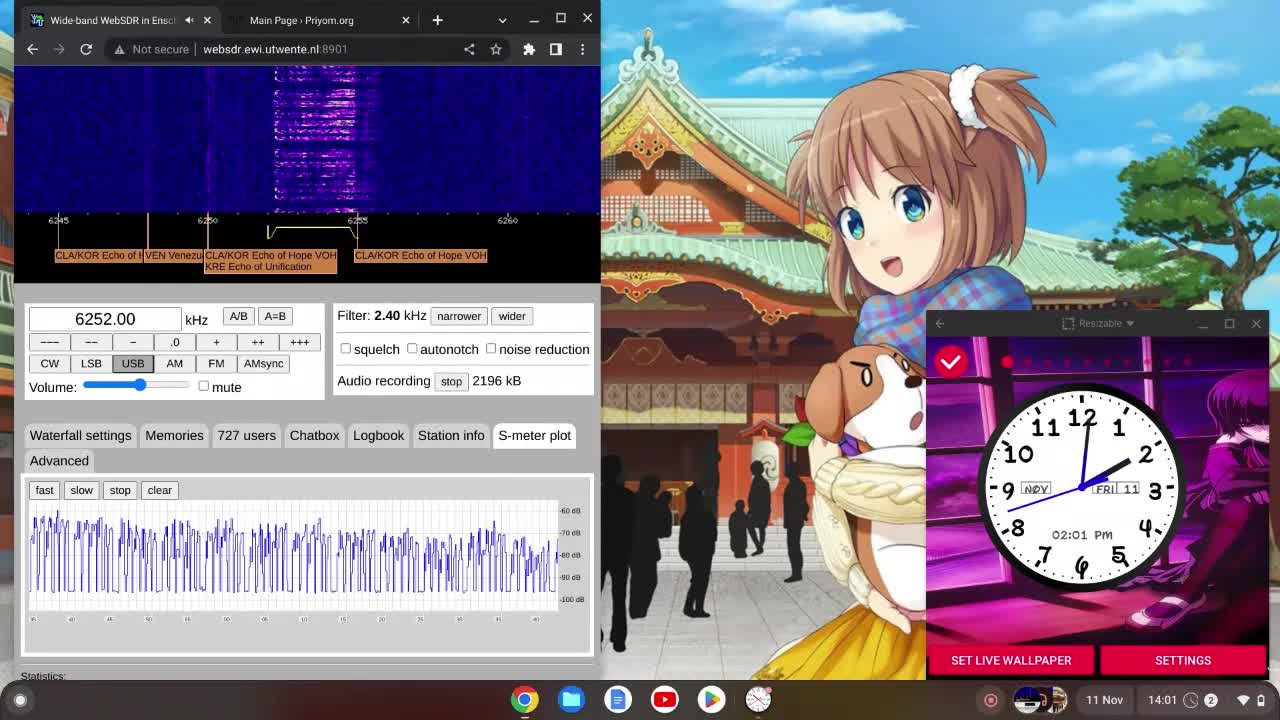Click the A/B VFO swap button
This screenshot has width=1280, height=720.
[x=238, y=316]
